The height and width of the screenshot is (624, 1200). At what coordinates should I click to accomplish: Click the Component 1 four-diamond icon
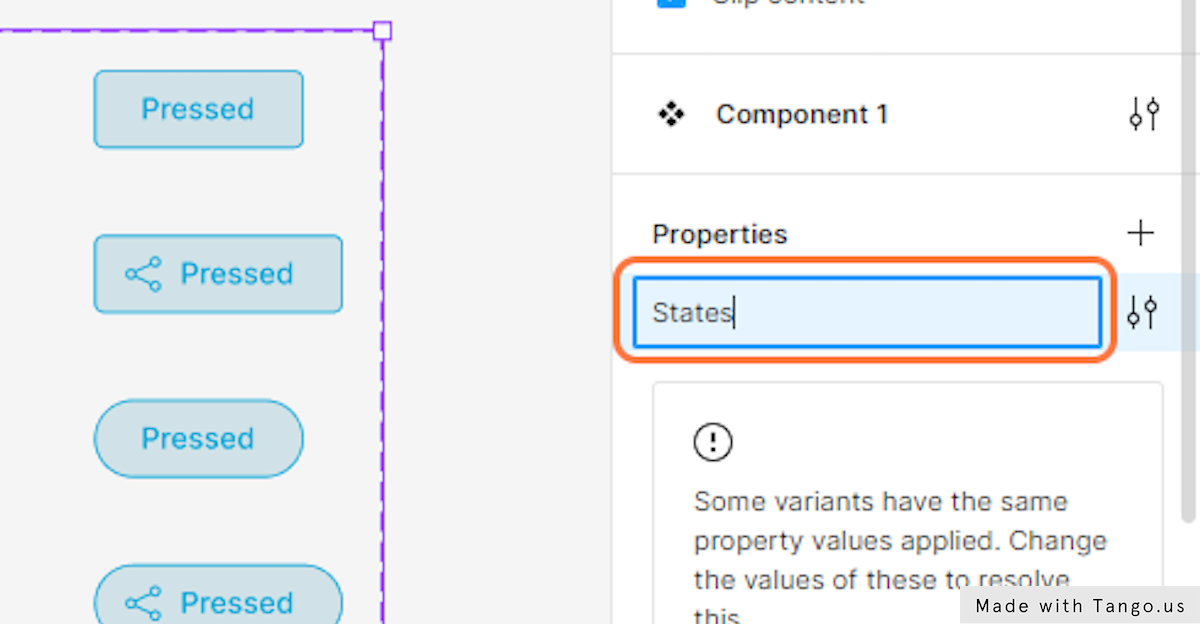coord(671,114)
